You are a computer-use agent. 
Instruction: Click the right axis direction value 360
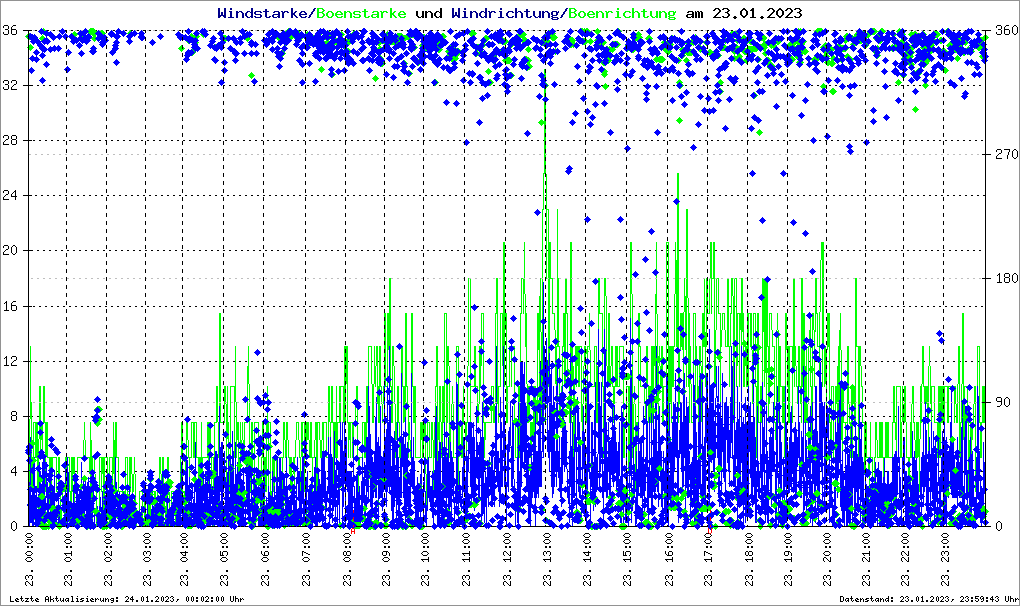tap(1007, 31)
